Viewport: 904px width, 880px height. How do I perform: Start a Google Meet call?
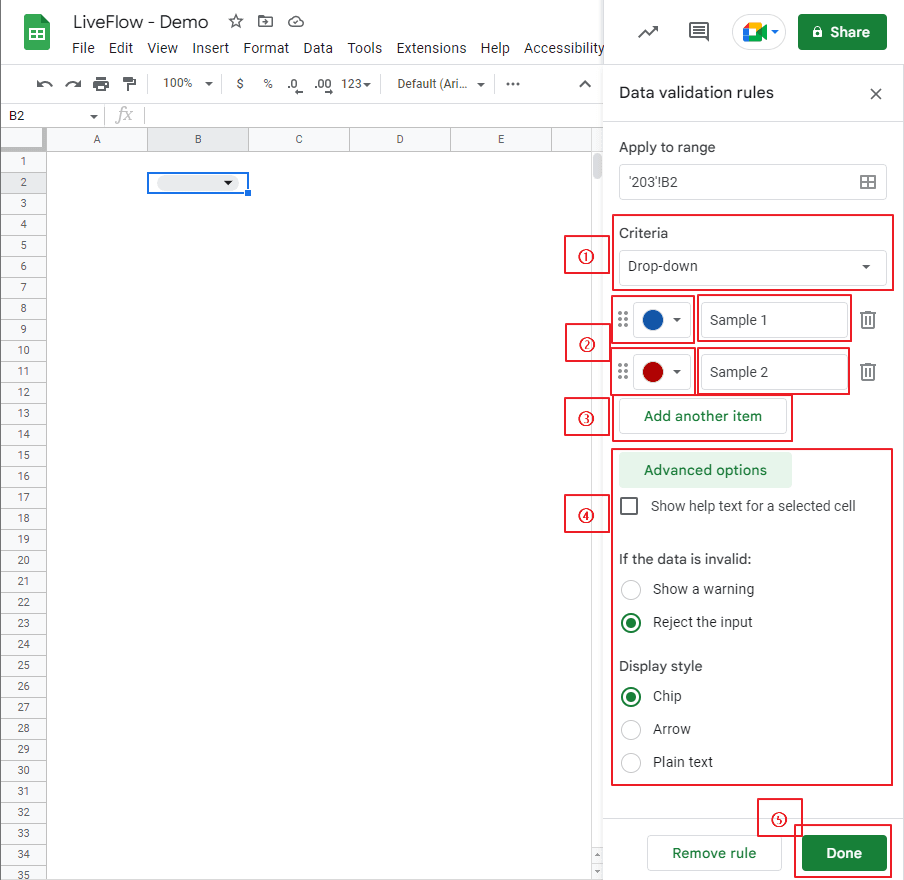pos(759,32)
